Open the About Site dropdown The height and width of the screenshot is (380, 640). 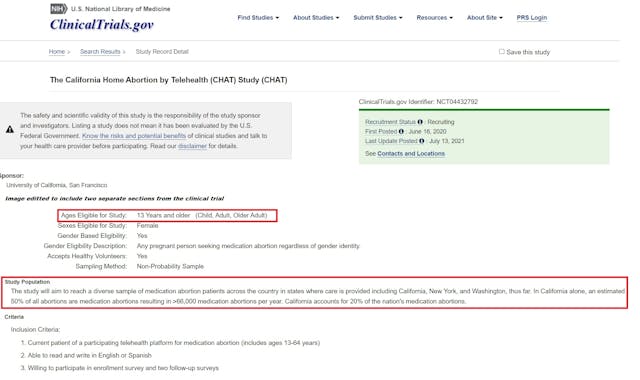(484, 18)
